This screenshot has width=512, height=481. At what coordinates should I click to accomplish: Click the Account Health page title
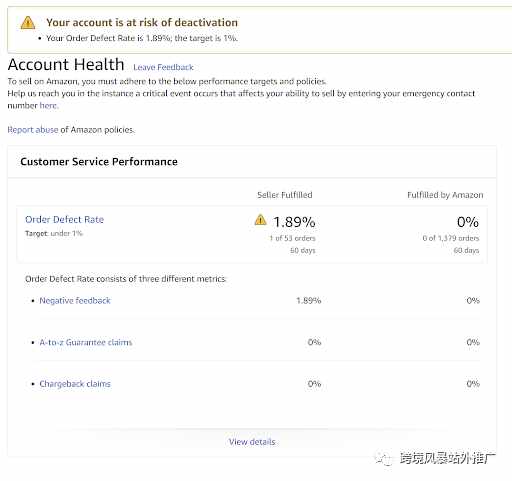(x=66, y=64)
